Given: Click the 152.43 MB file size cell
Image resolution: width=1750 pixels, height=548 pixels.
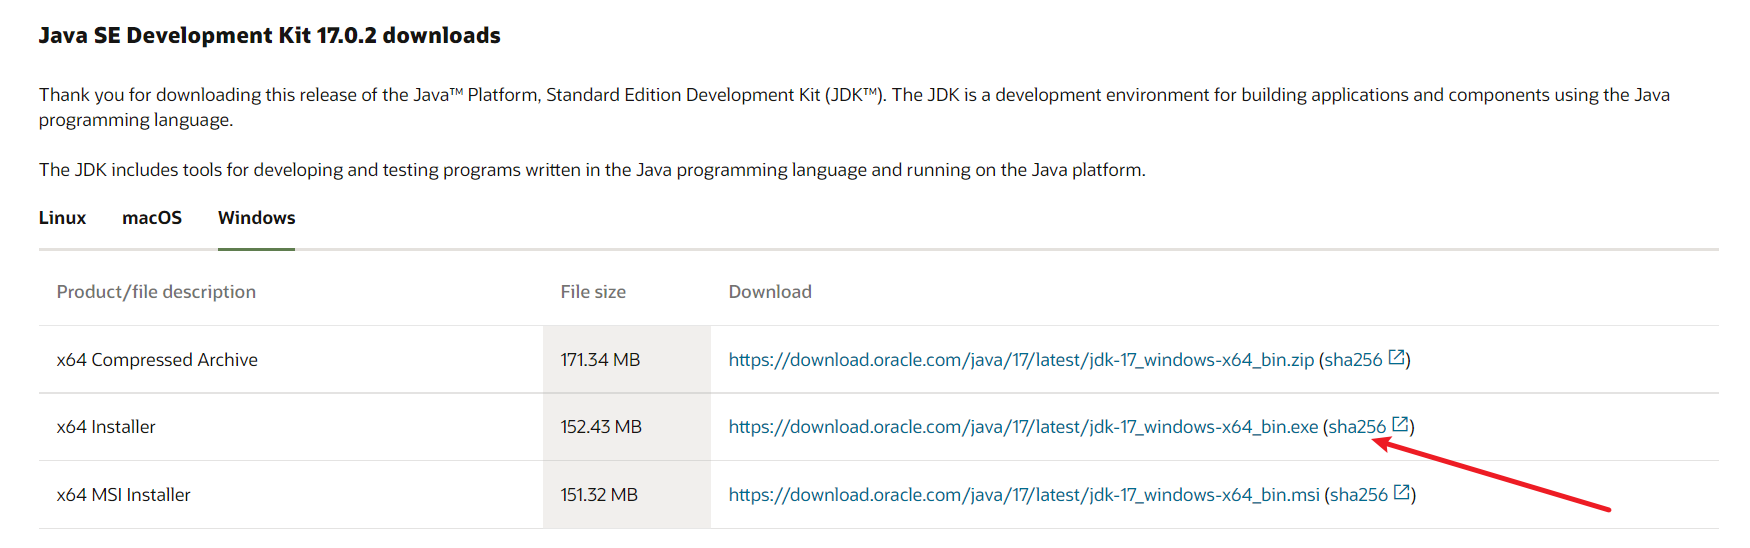Looking at the screenshot, I should [x=600, y=427].
